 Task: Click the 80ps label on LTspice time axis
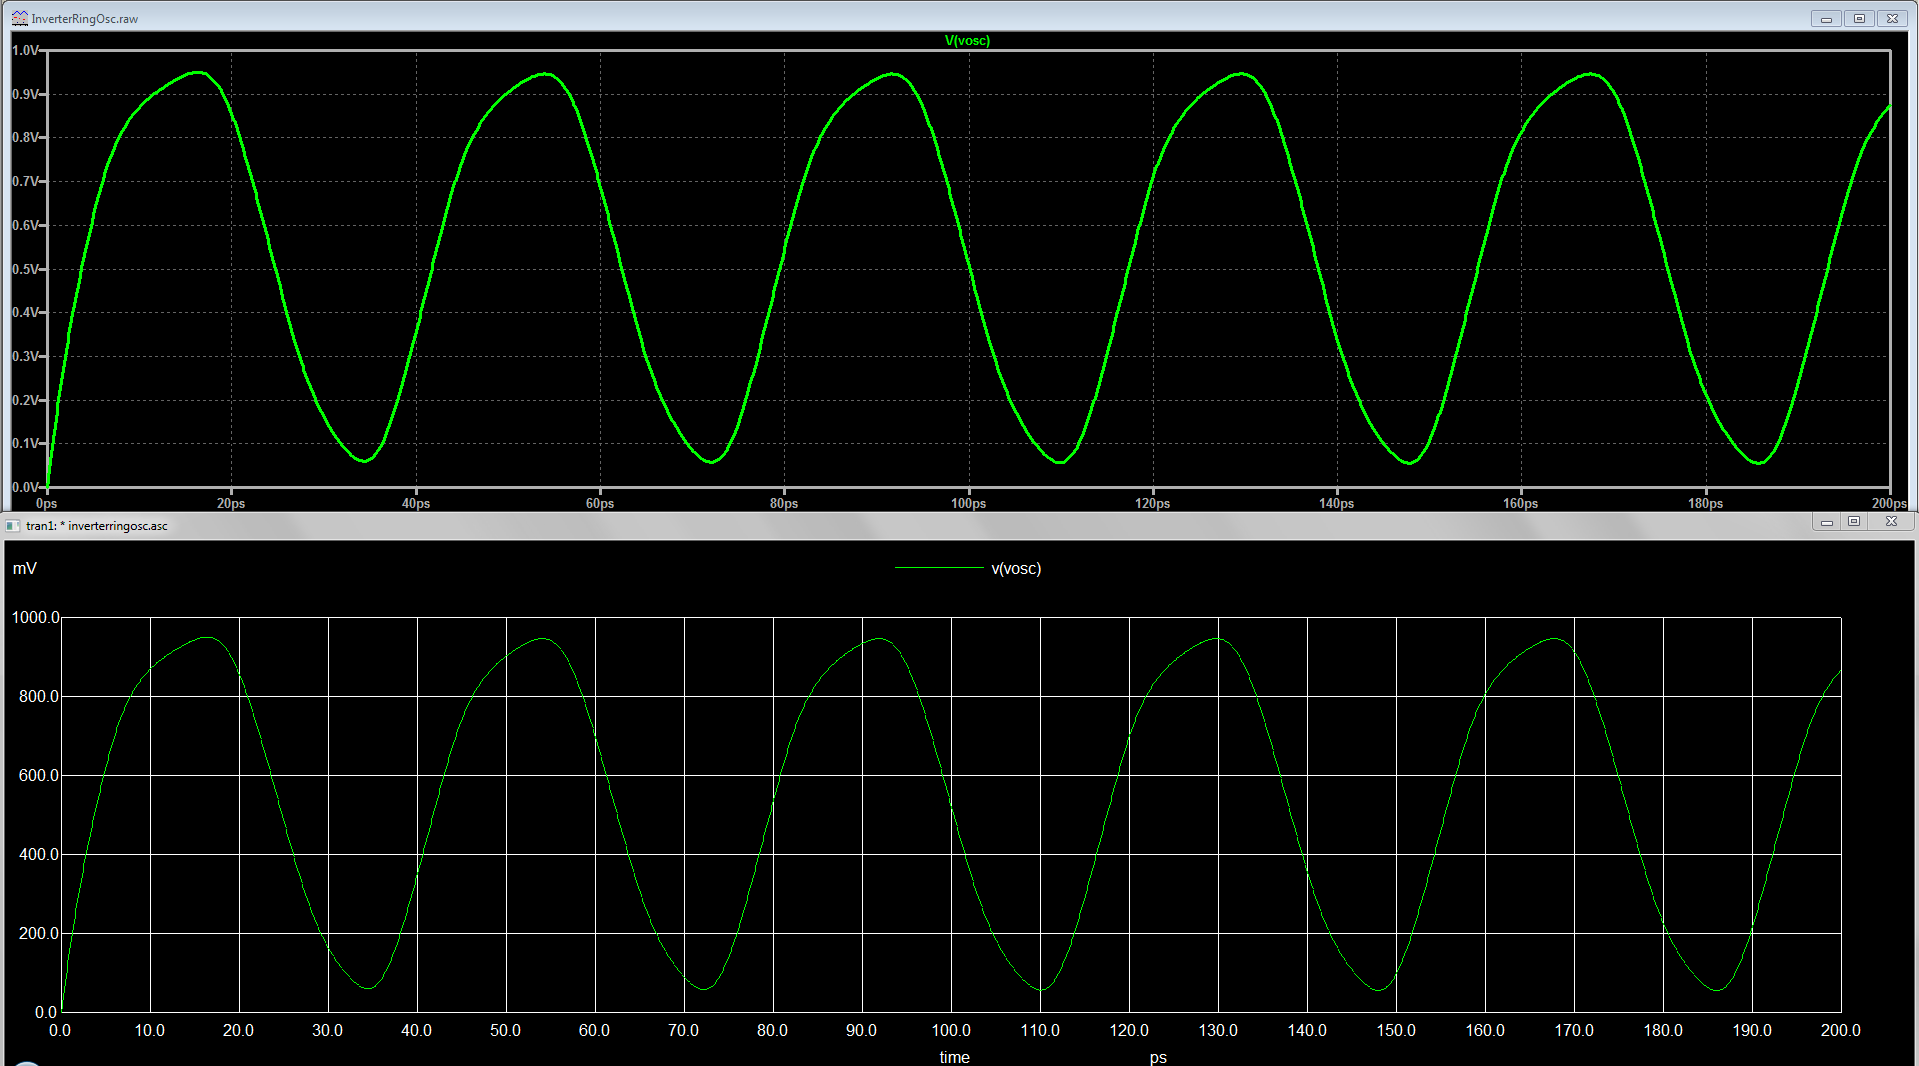[784, 503]
